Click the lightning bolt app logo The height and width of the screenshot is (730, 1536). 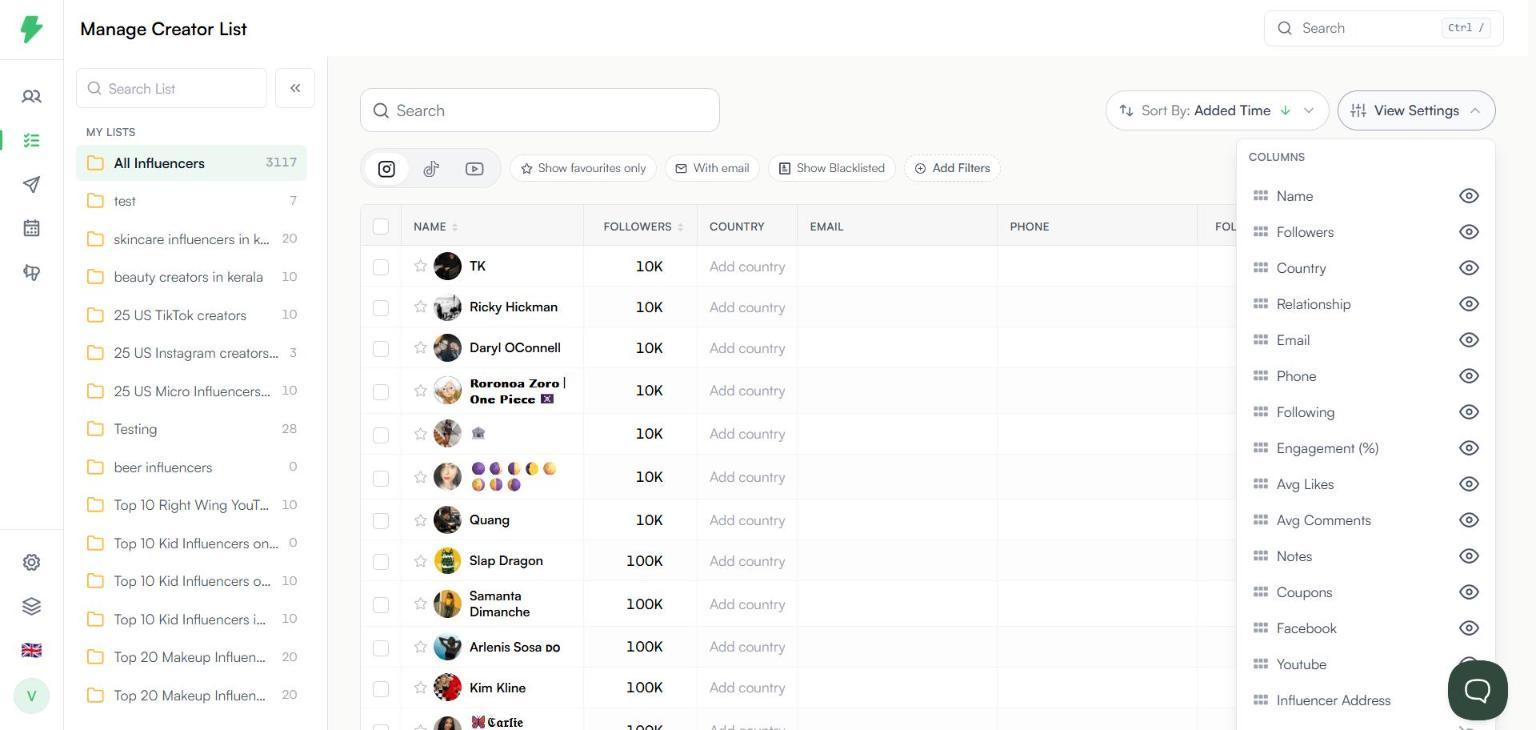(x=31, y=29)
